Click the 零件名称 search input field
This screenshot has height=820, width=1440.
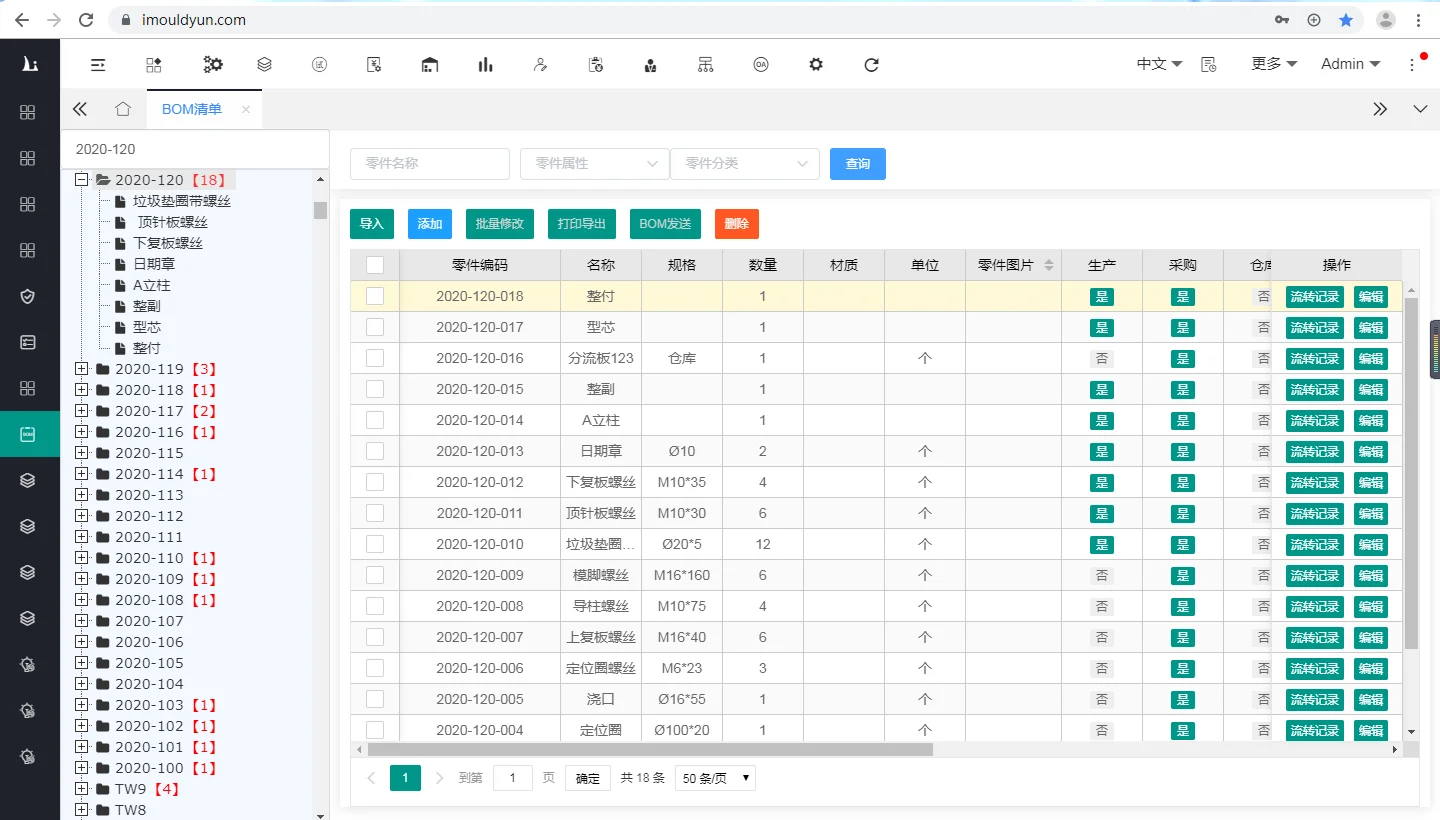pos(429,164)
